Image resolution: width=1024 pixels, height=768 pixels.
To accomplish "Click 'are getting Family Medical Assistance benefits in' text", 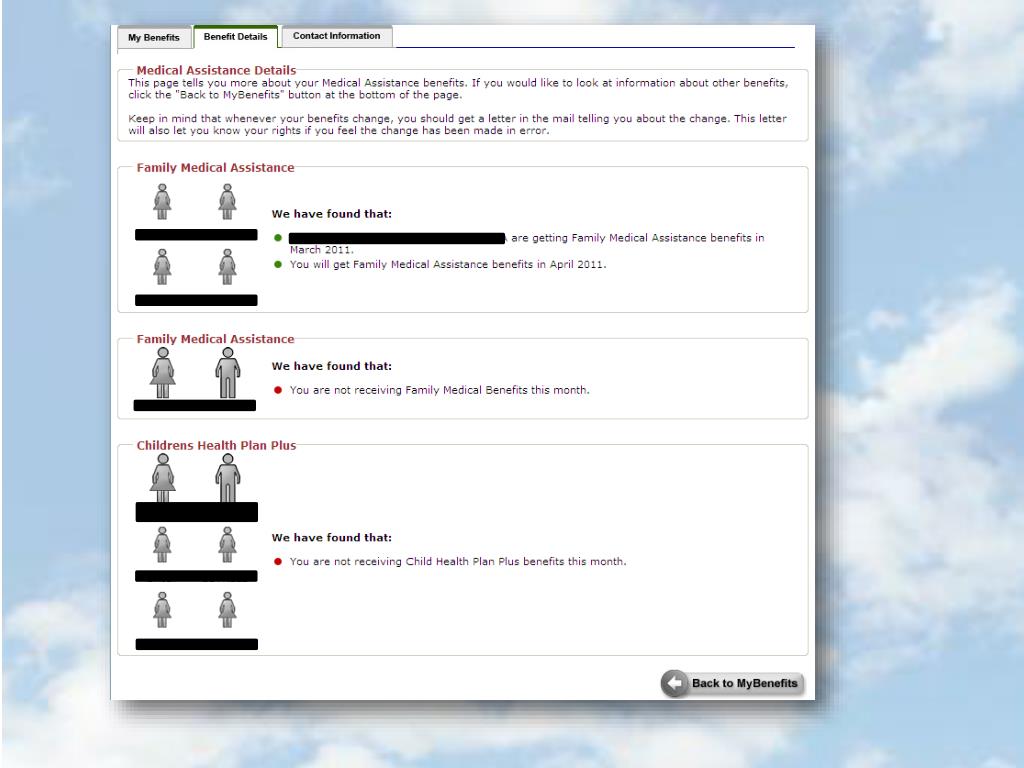I will click(638, 238).
